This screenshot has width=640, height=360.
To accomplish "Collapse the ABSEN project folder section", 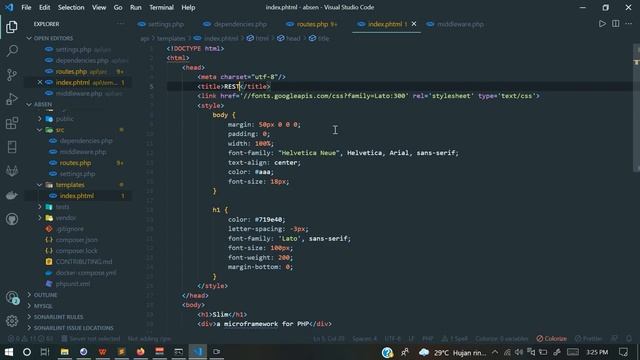I will (42, 104).
